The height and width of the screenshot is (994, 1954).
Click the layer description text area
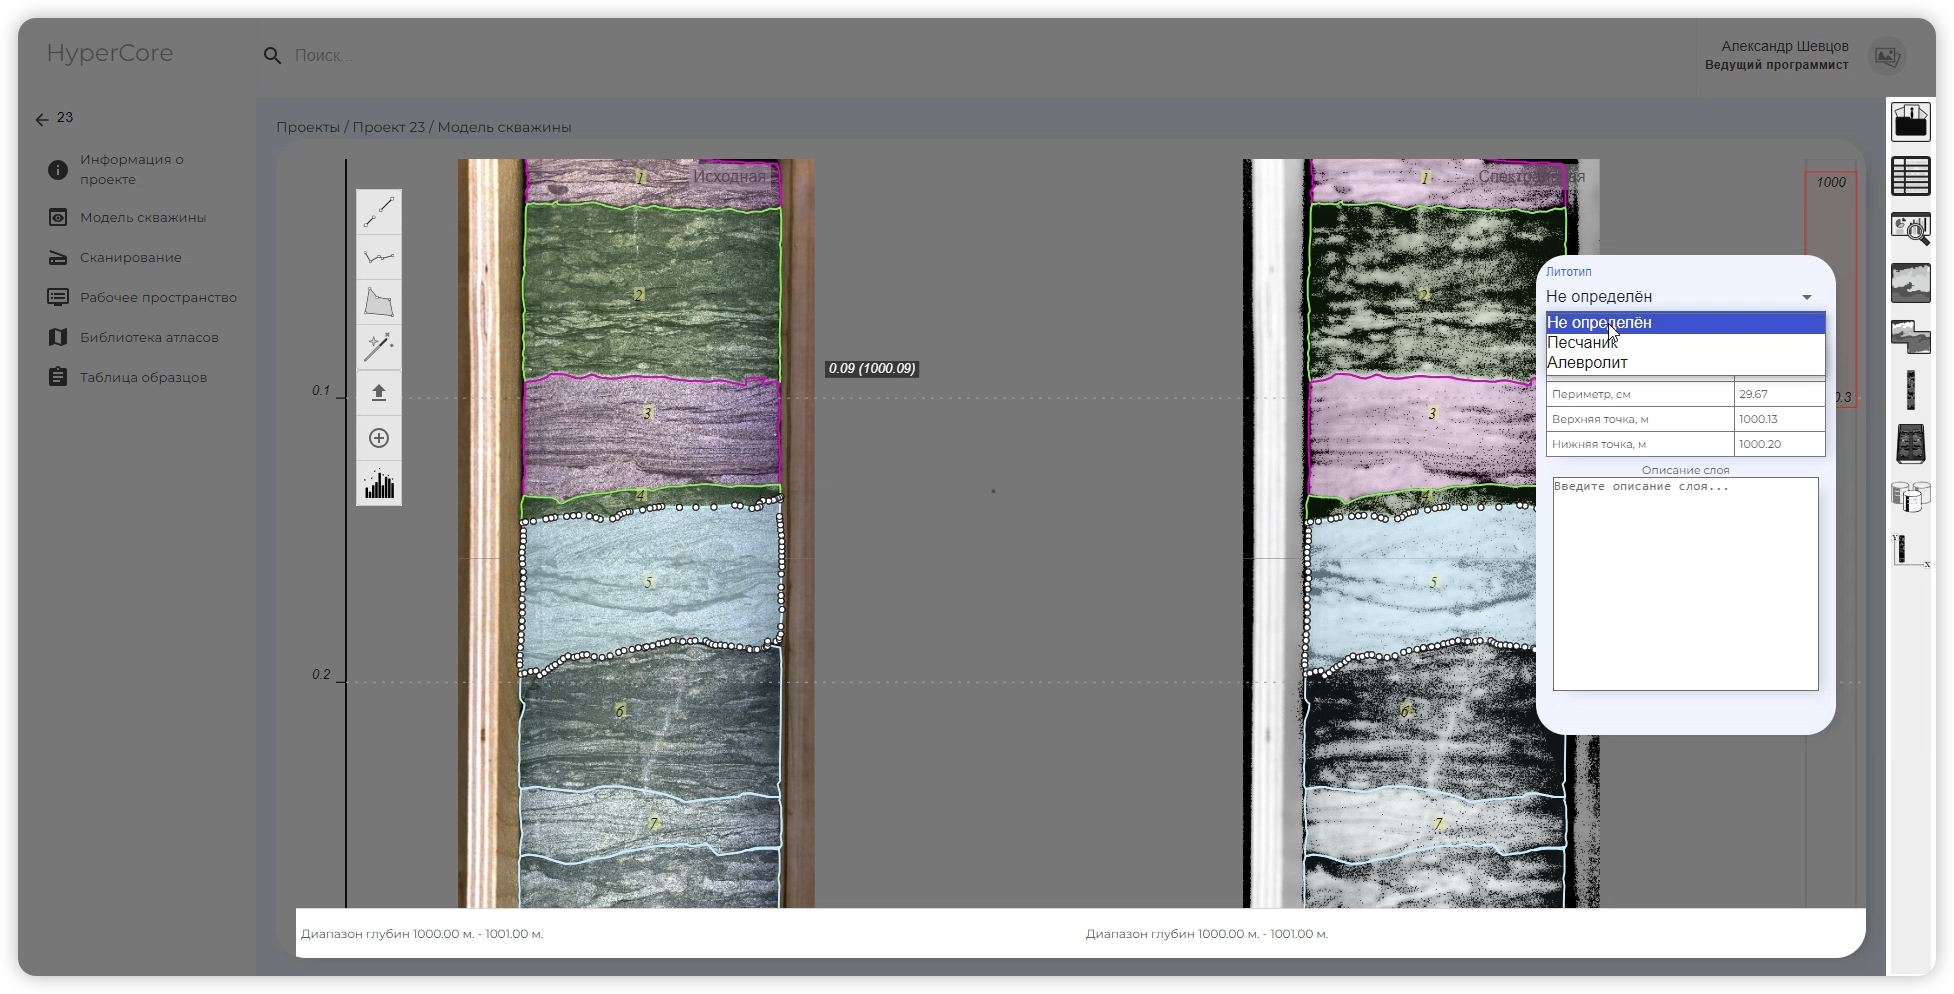click(1685, 584)
